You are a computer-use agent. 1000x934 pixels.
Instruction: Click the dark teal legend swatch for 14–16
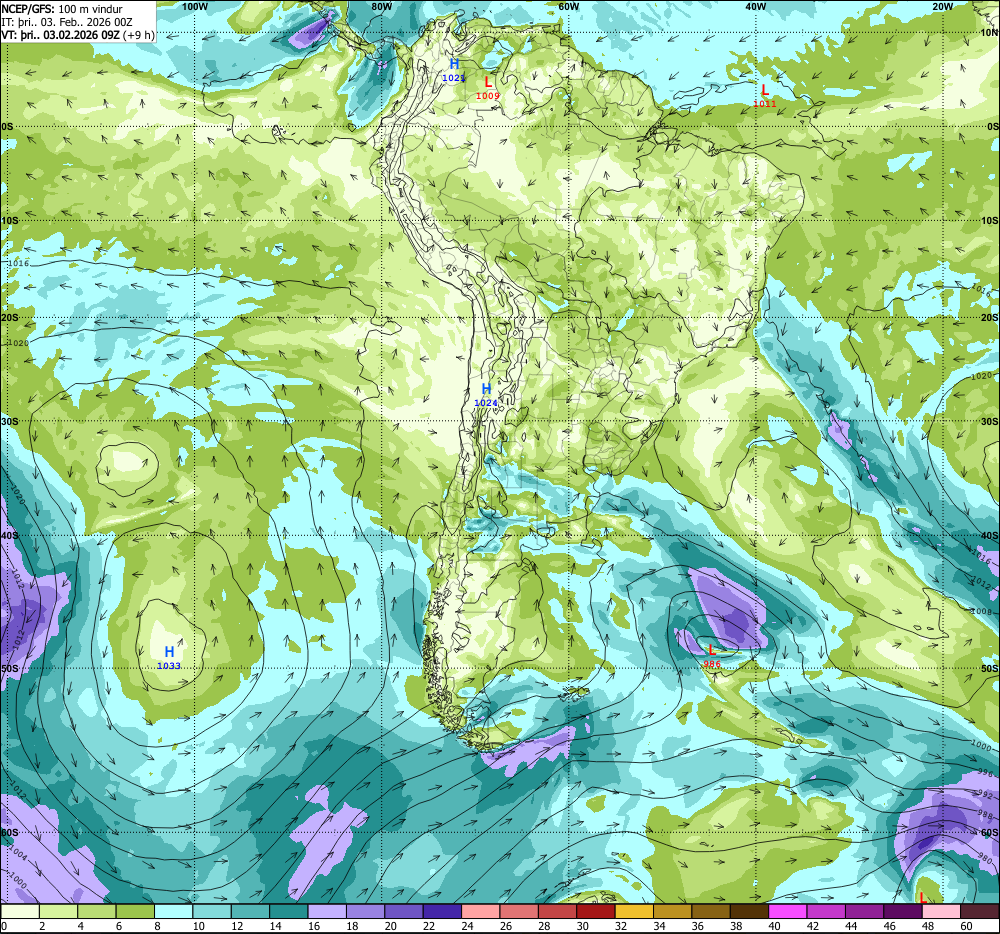(289, 911)
